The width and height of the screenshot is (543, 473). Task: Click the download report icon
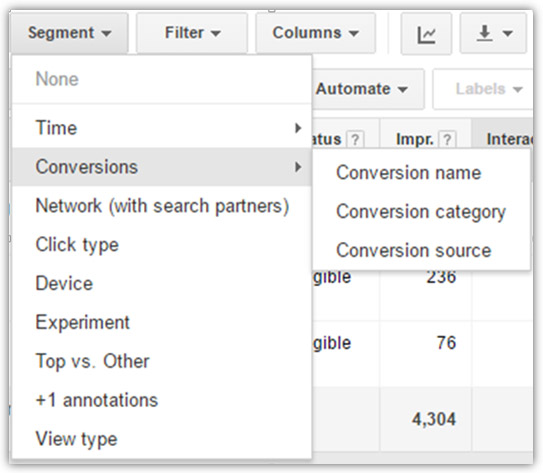tap(484, 34)
